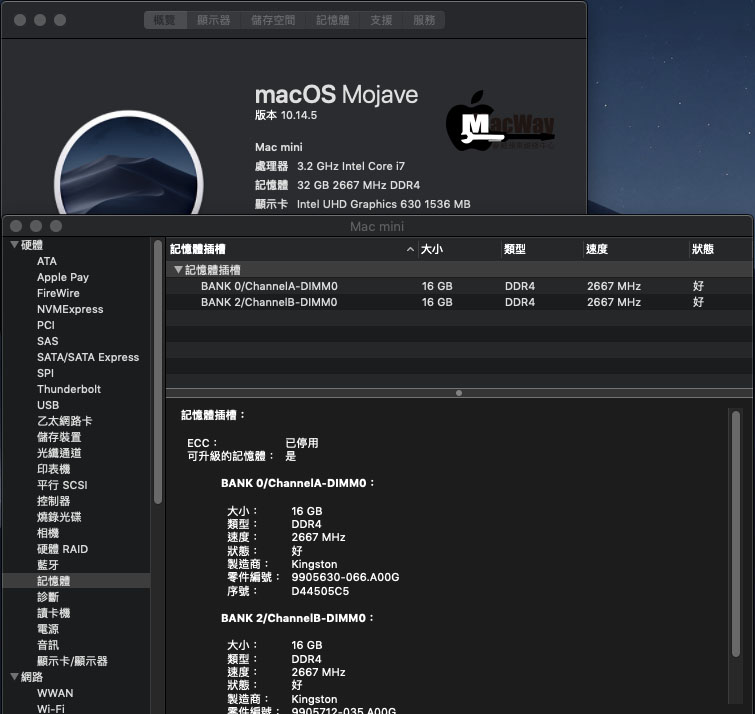
Task: Select 燒錄光碟 in sidebar
Action: (59, 517)
